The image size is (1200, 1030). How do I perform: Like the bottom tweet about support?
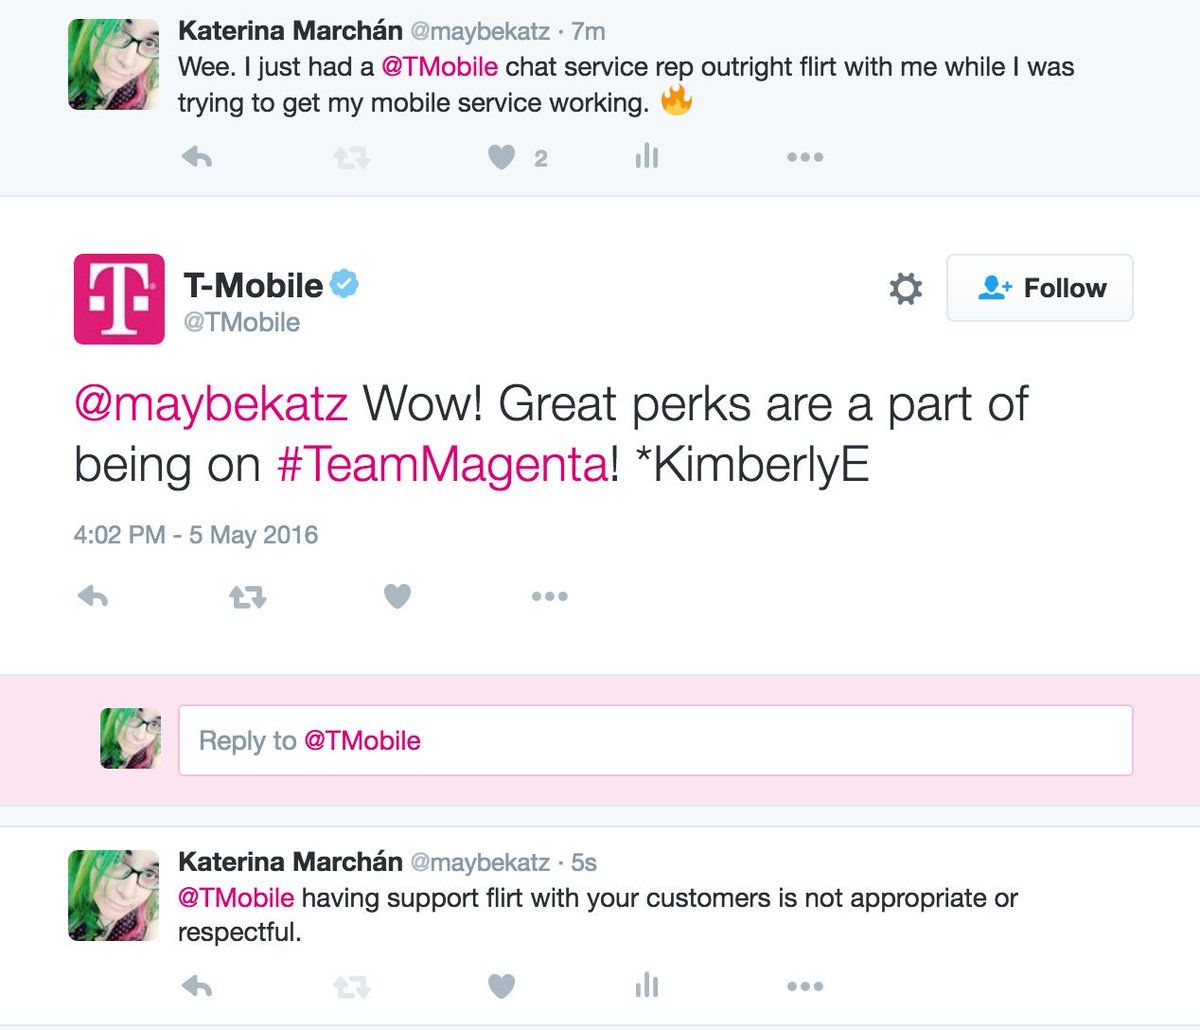click(x=501, y=987)
